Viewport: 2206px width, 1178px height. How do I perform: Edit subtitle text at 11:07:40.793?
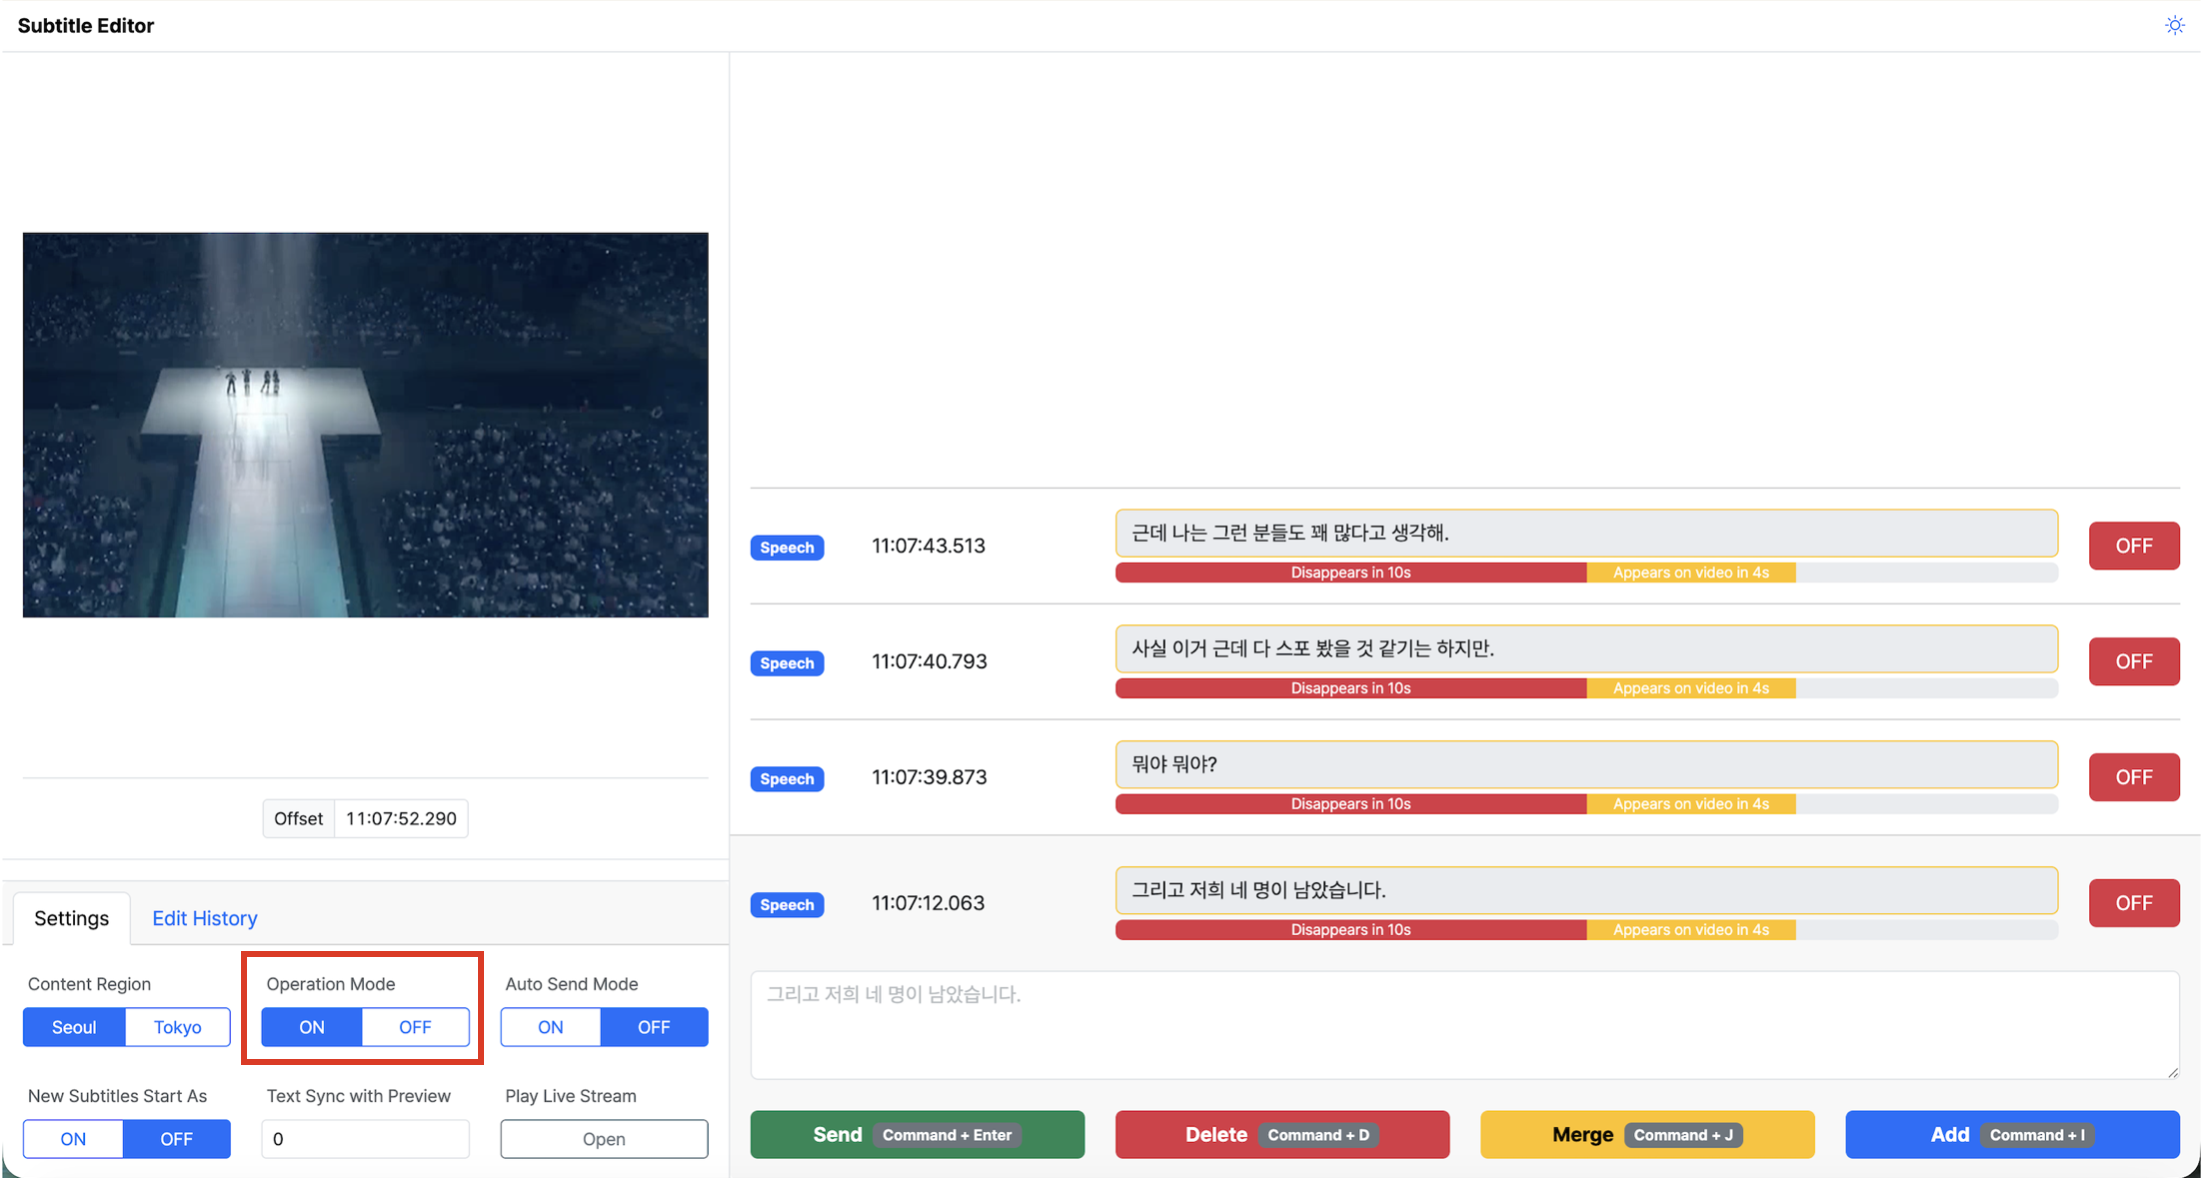pyautogui.click(x=1586, y=649)
